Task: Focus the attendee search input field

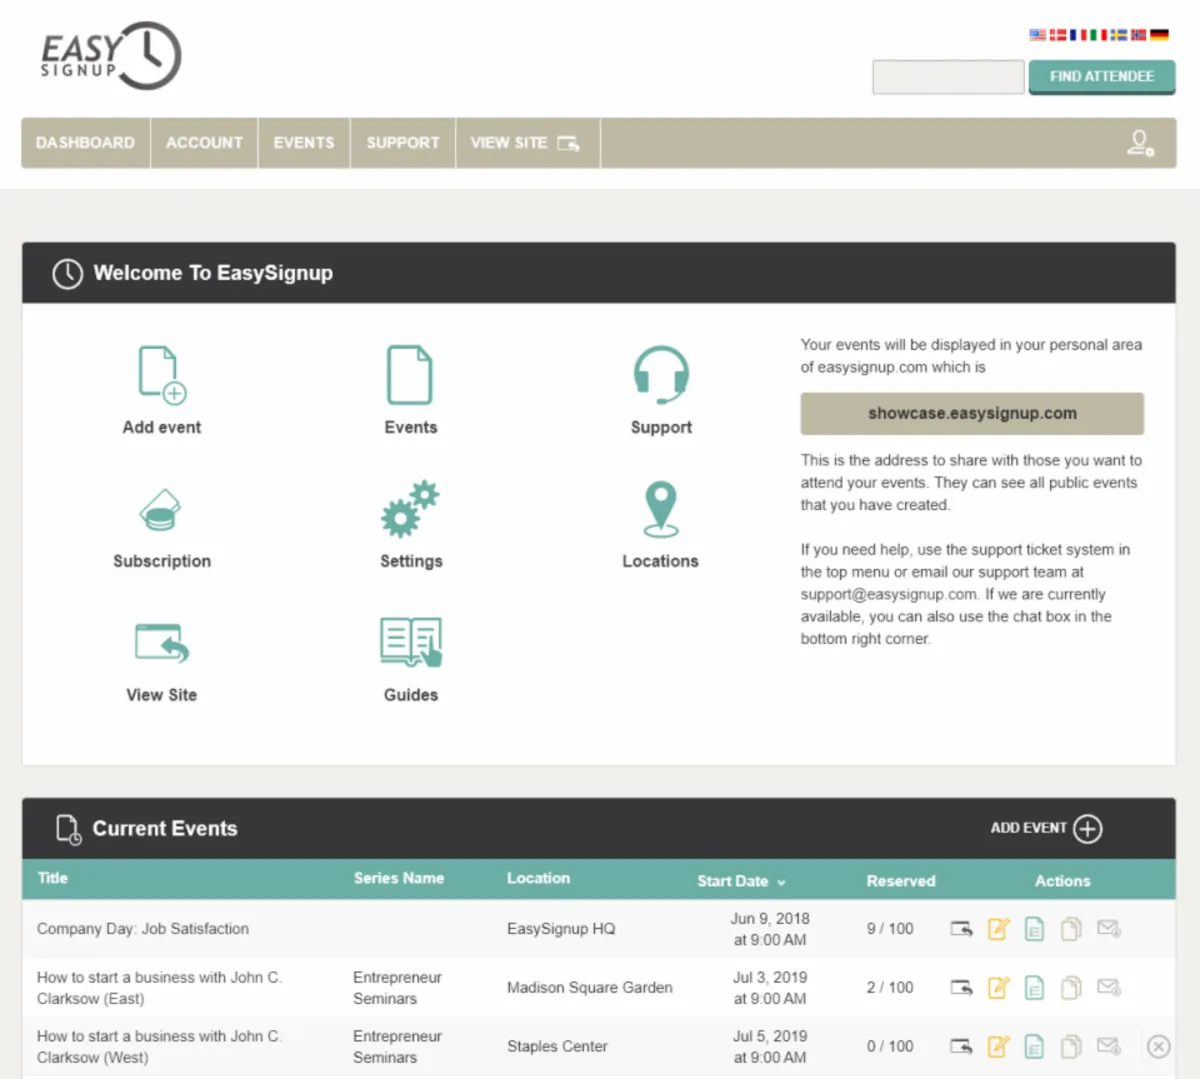Action: (947, 77)
